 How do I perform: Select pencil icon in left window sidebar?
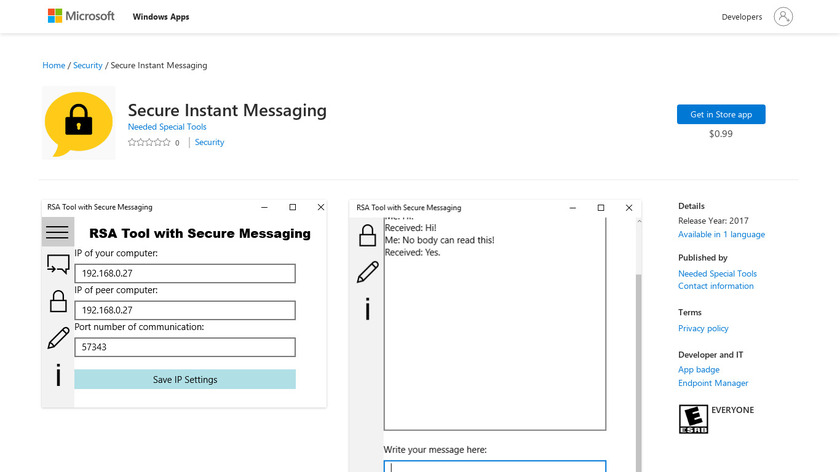(58, 338)
